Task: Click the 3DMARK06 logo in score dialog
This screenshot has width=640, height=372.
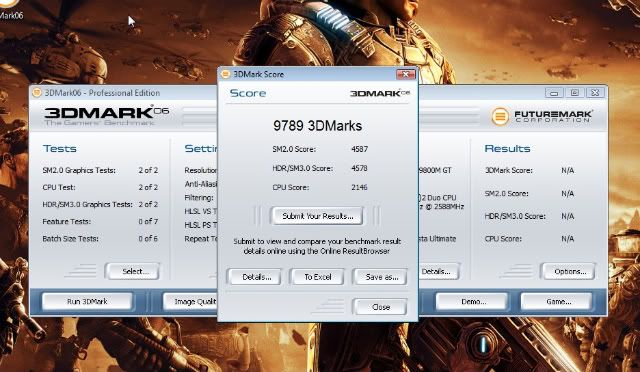Action: pyautogui.click(x=380, y=93)
